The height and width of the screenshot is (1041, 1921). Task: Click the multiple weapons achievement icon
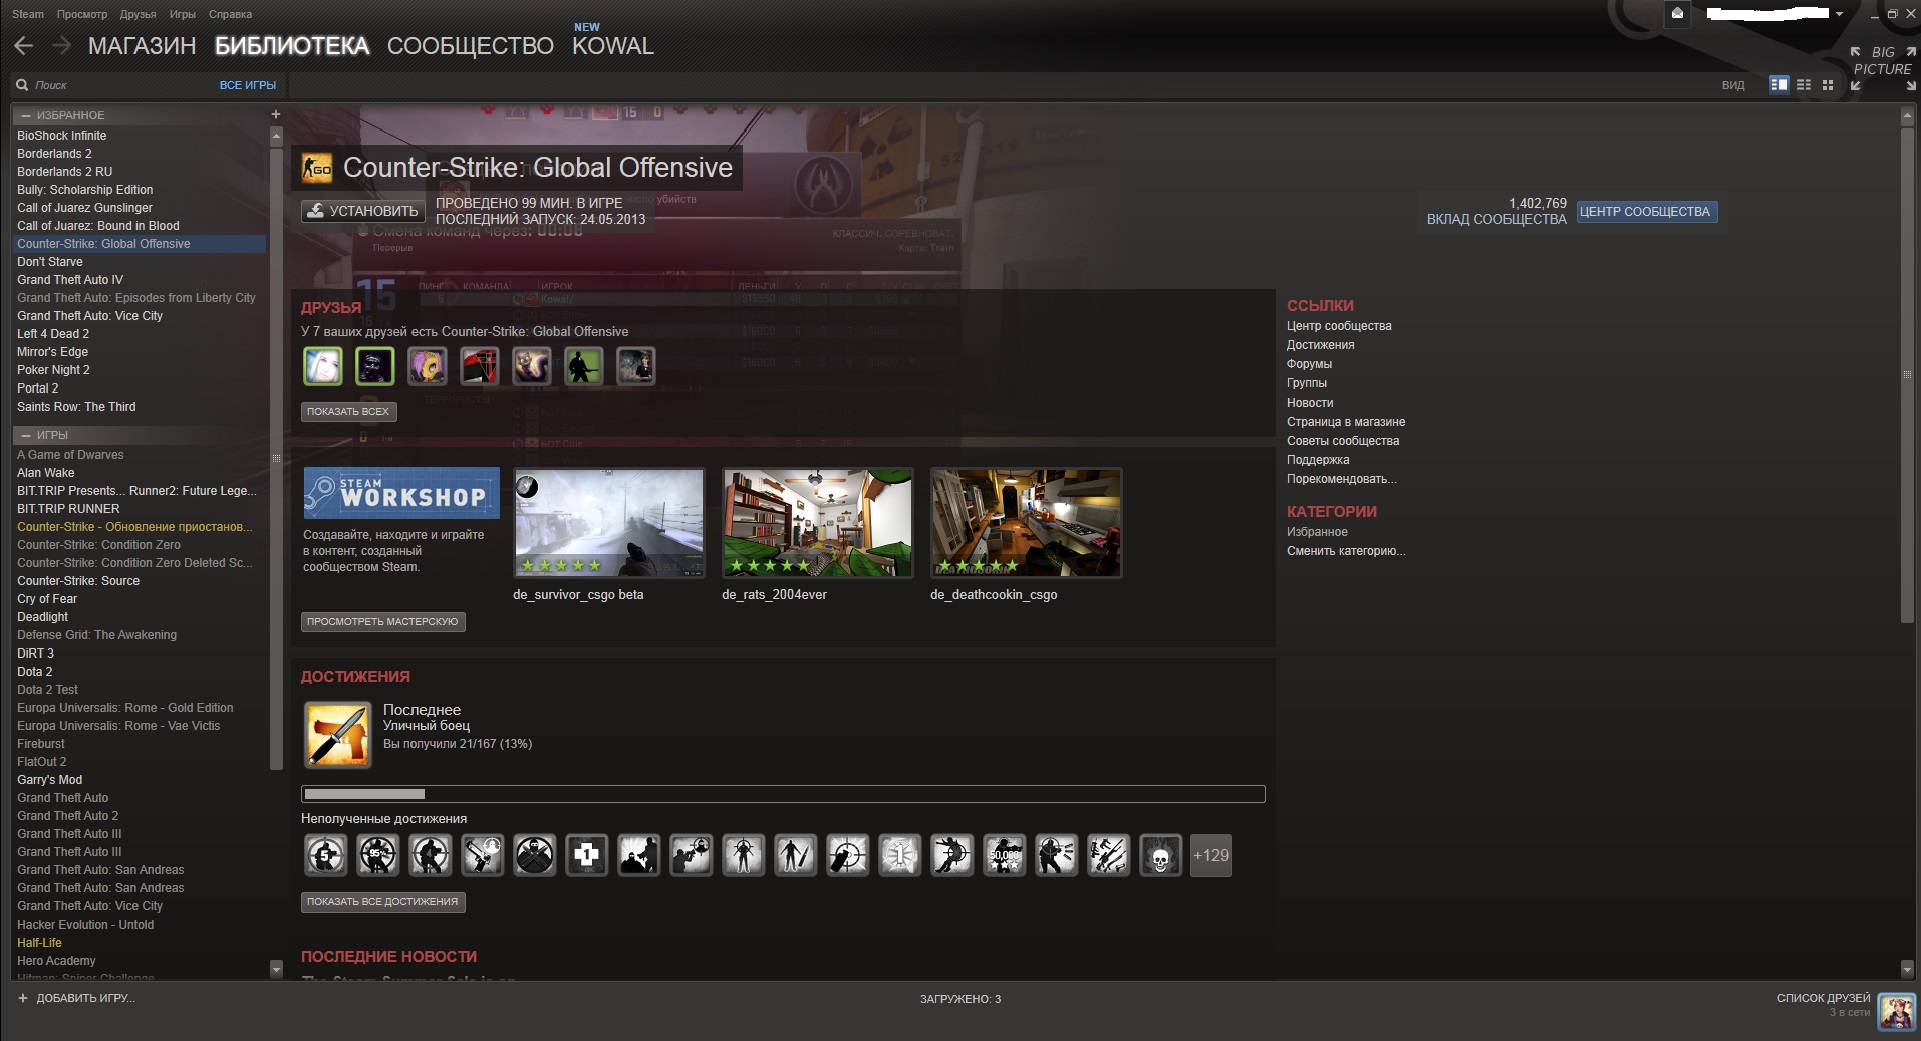[1108, 856]
